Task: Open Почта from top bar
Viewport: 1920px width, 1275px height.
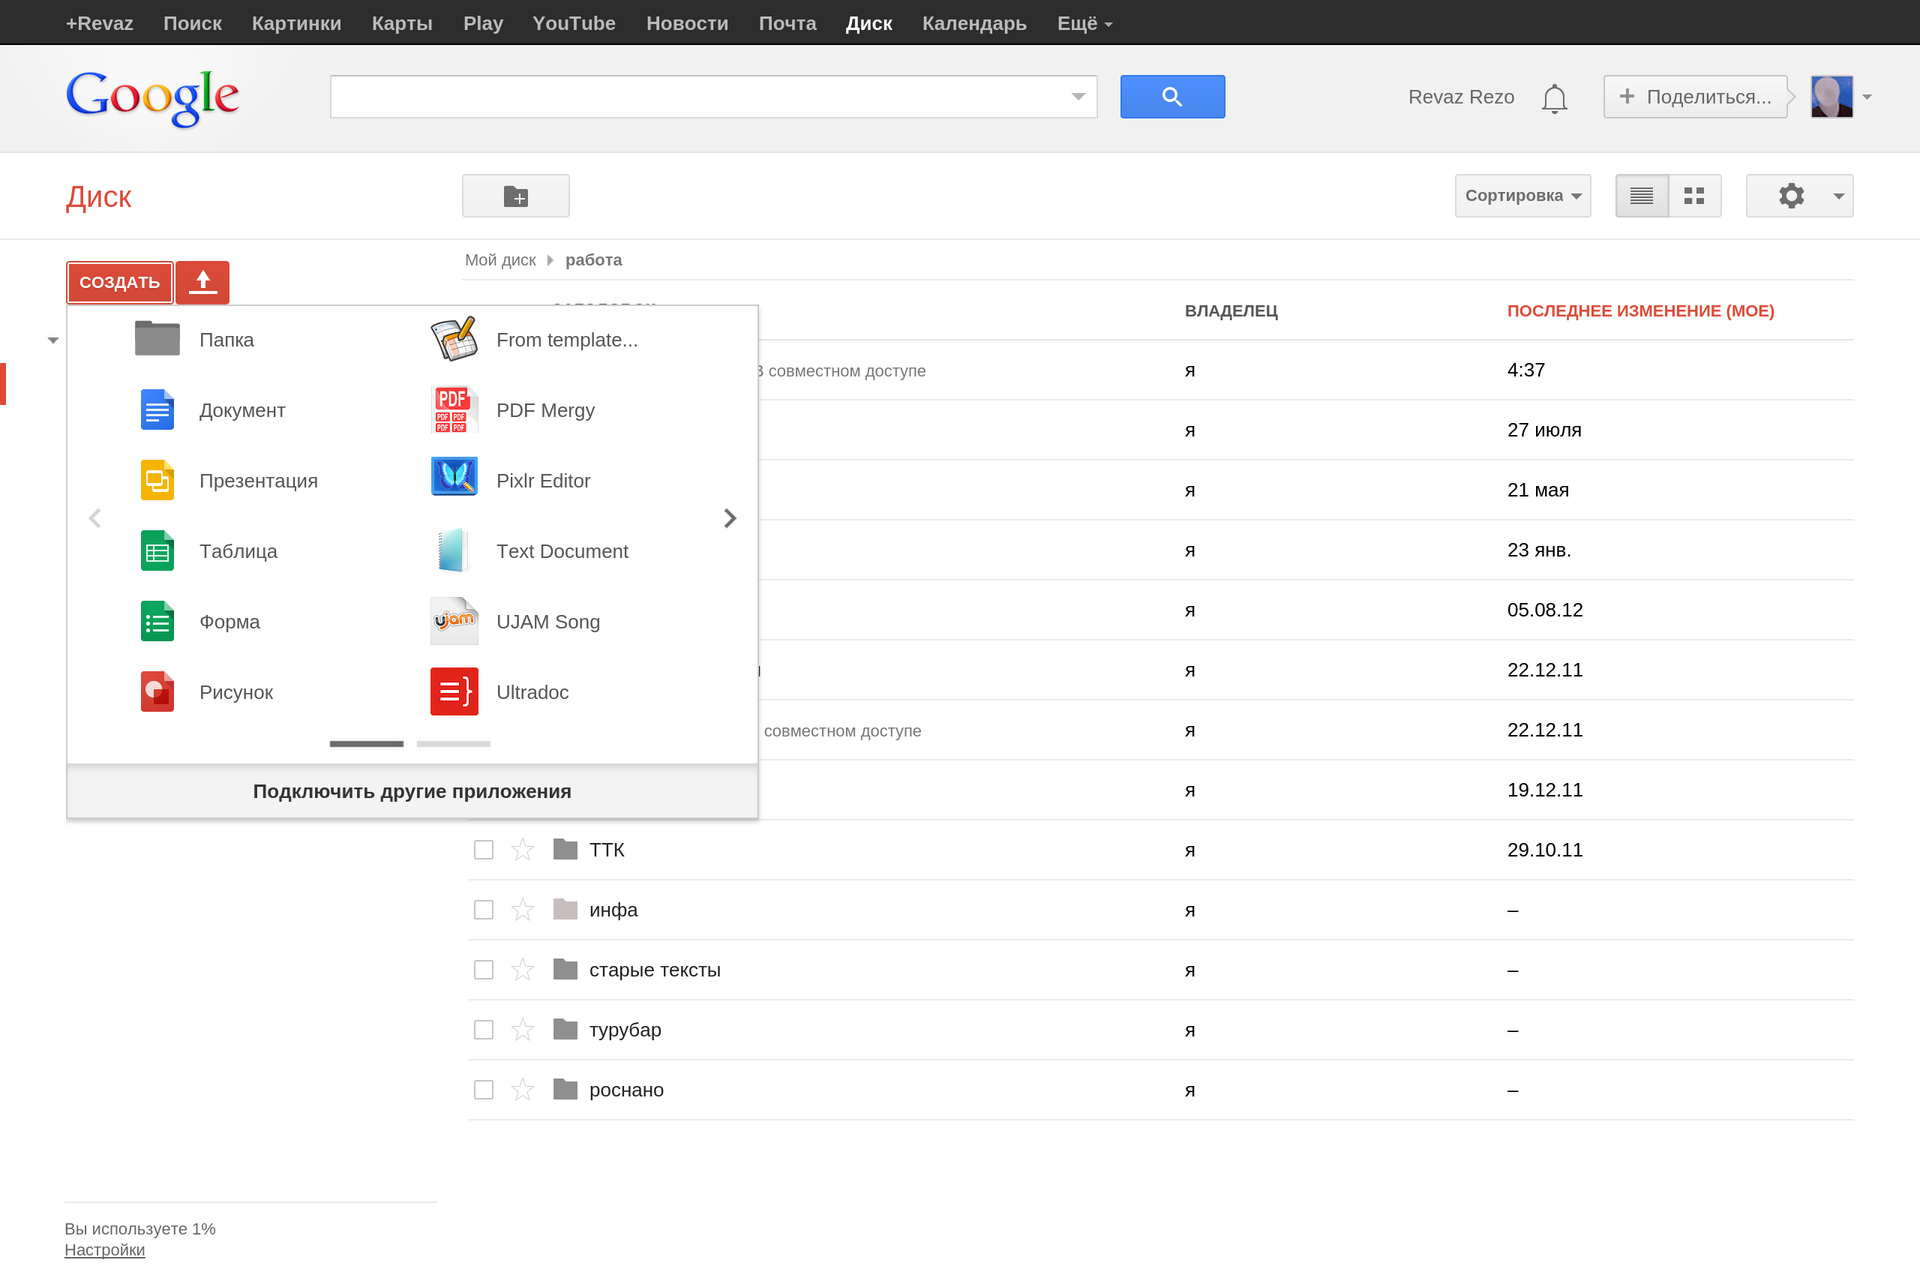Action: pos(787,23)
